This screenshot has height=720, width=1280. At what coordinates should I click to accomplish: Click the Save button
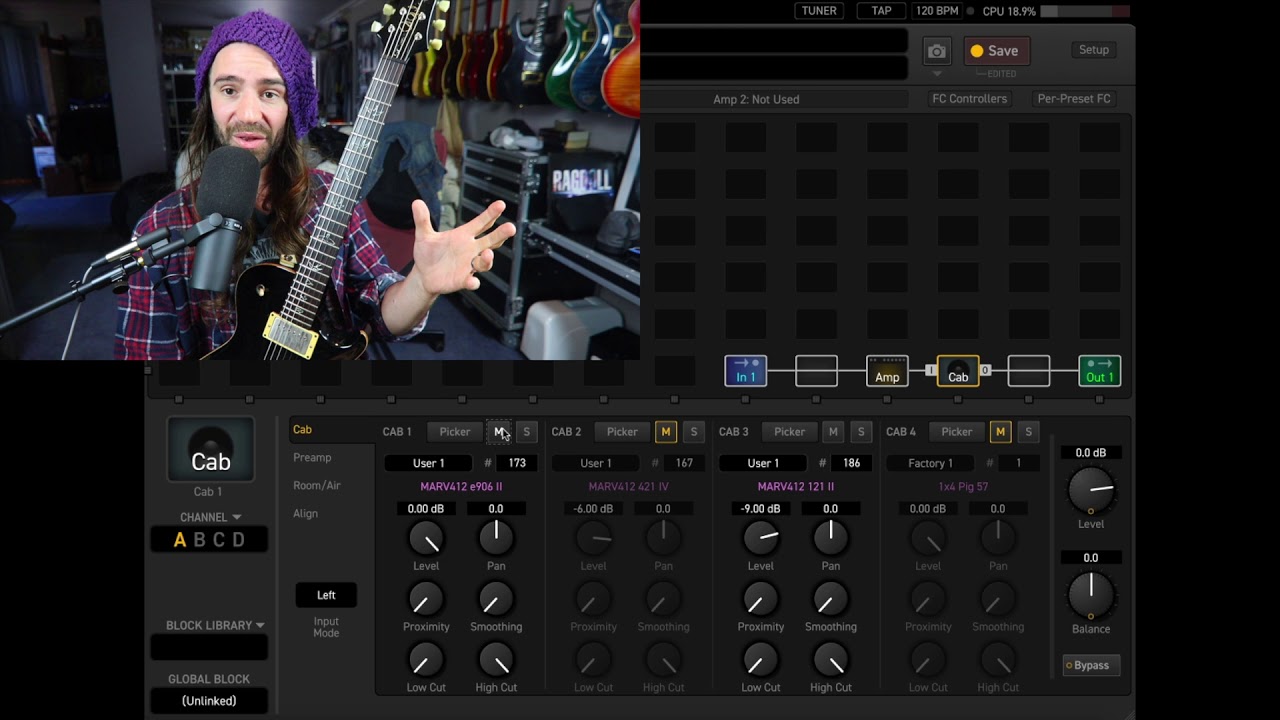pos(996,51)
